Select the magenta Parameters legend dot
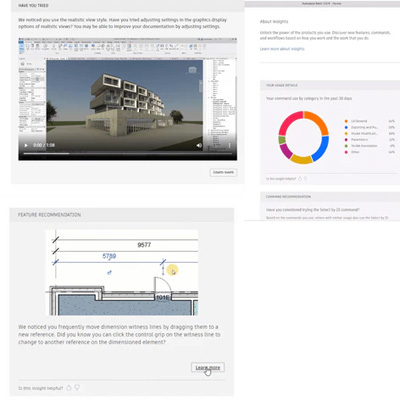Image resolution: width=400 pixels, height=400 pixels. [346, 140]
